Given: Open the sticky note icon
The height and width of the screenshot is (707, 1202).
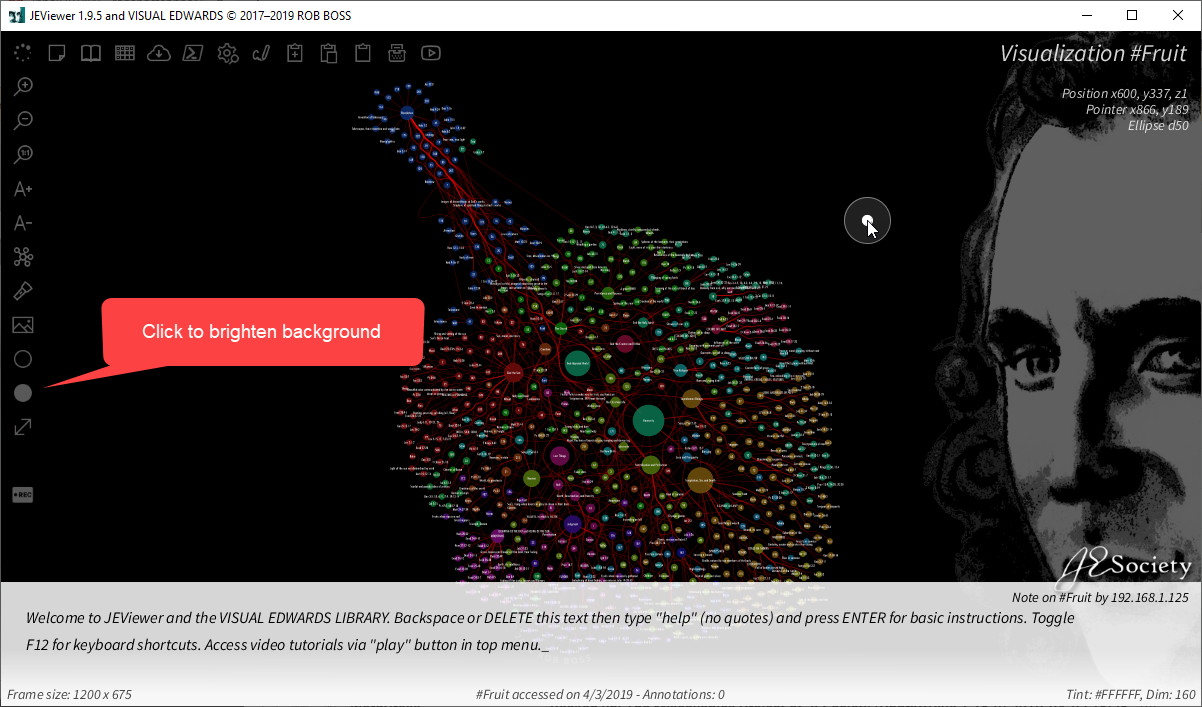Looking at the screenshot, I should pyautogui.click(x=57, y=53).
